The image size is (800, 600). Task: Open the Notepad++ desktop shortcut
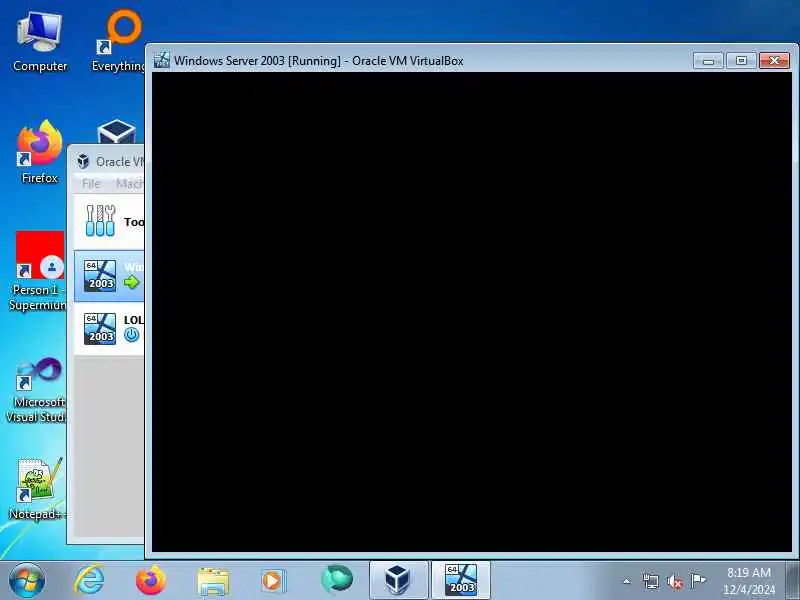pos(38,489)
